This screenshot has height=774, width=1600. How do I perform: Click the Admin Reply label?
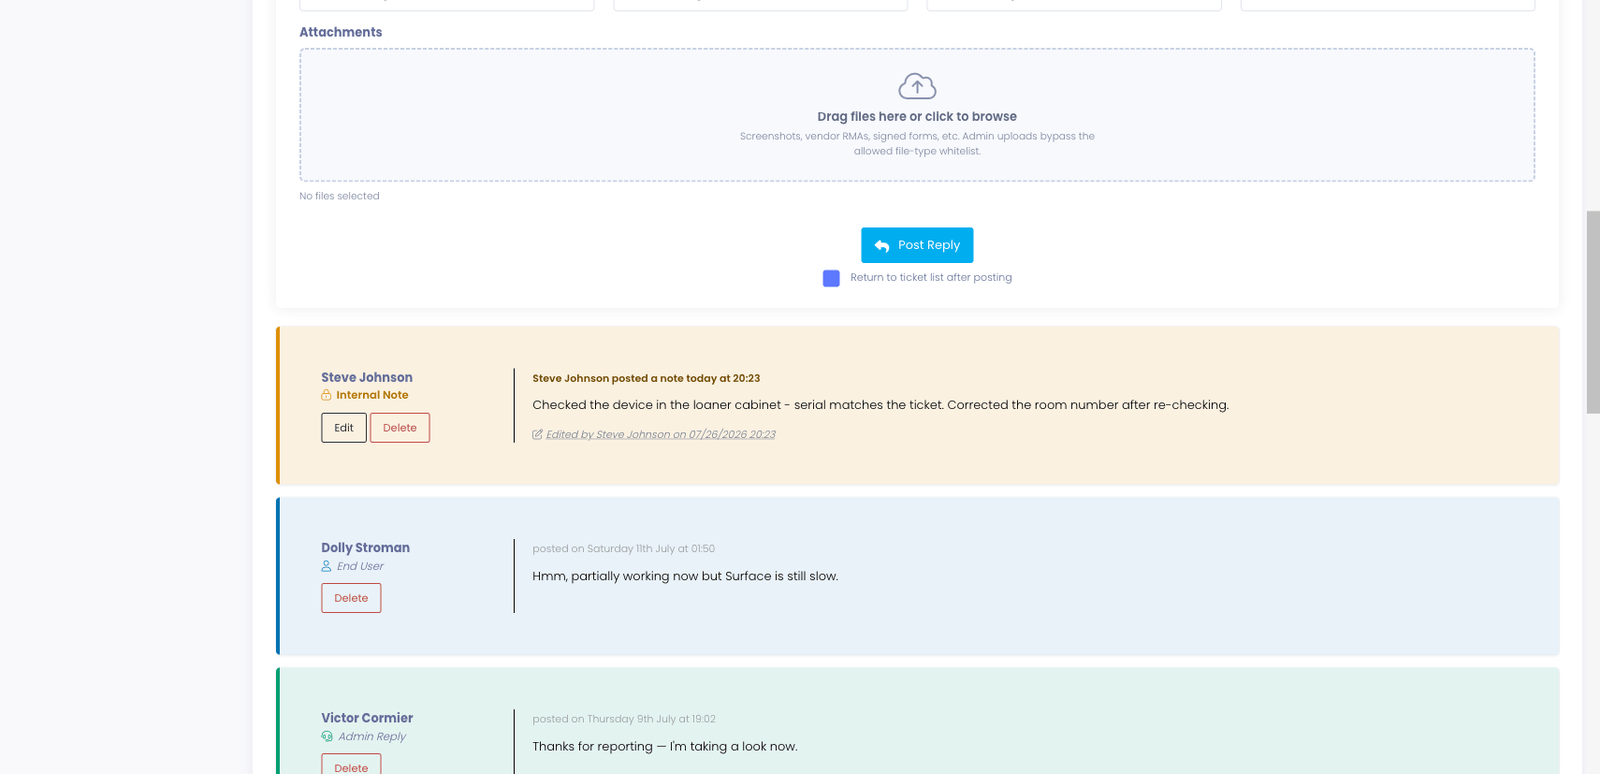tap(372, 737)
